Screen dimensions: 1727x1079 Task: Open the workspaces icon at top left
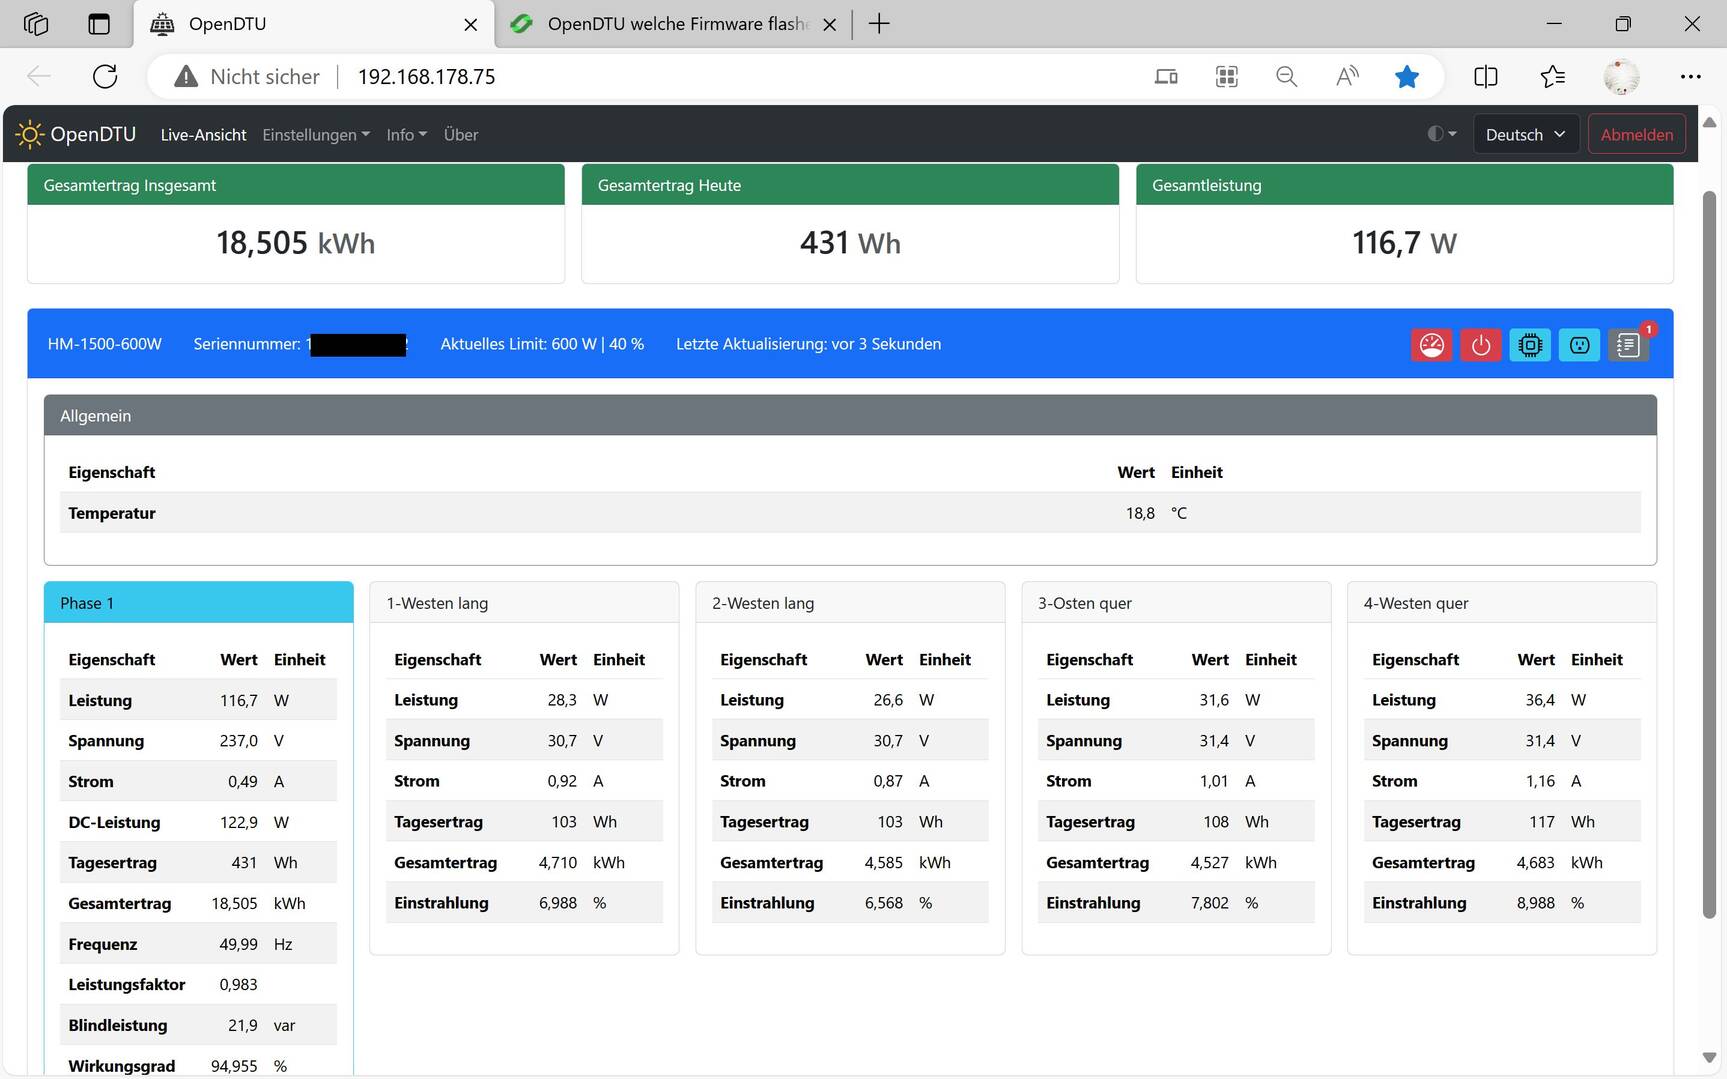[36, 24]
